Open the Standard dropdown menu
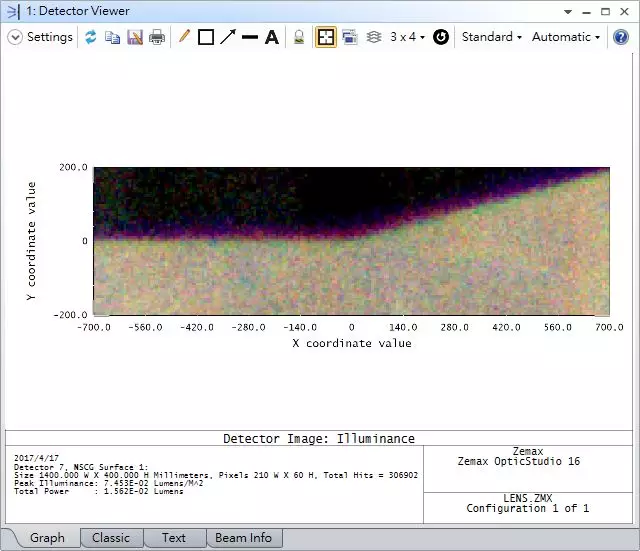 pyautogui.click(x=492, y=37)
